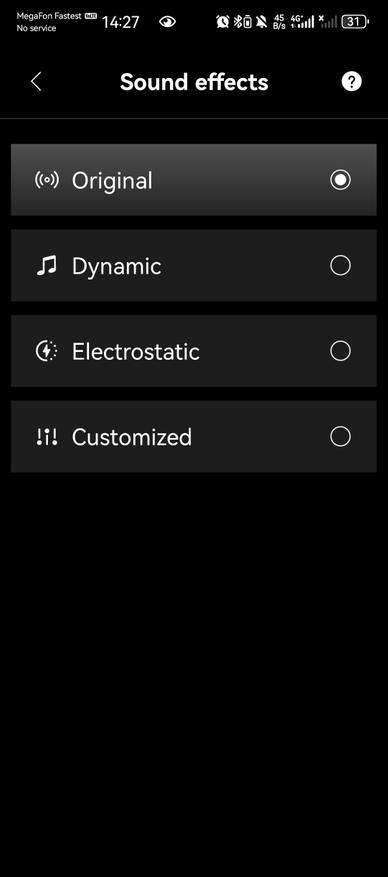Viewport: 388px width, 877px height.
Task: Tap the Electrostatic lightning icon
Action: coord(46,351)
